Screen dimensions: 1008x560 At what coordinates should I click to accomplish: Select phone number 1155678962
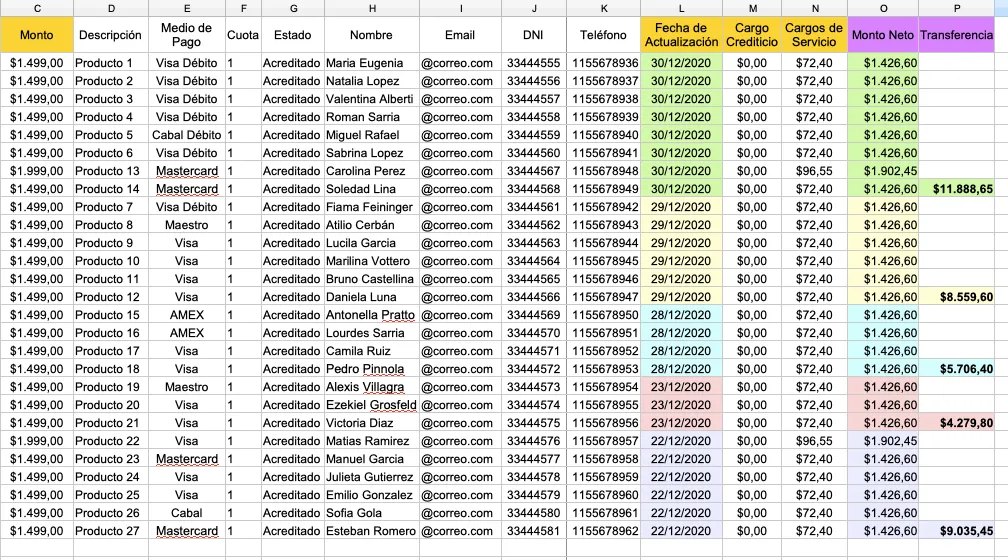point(606,531)
